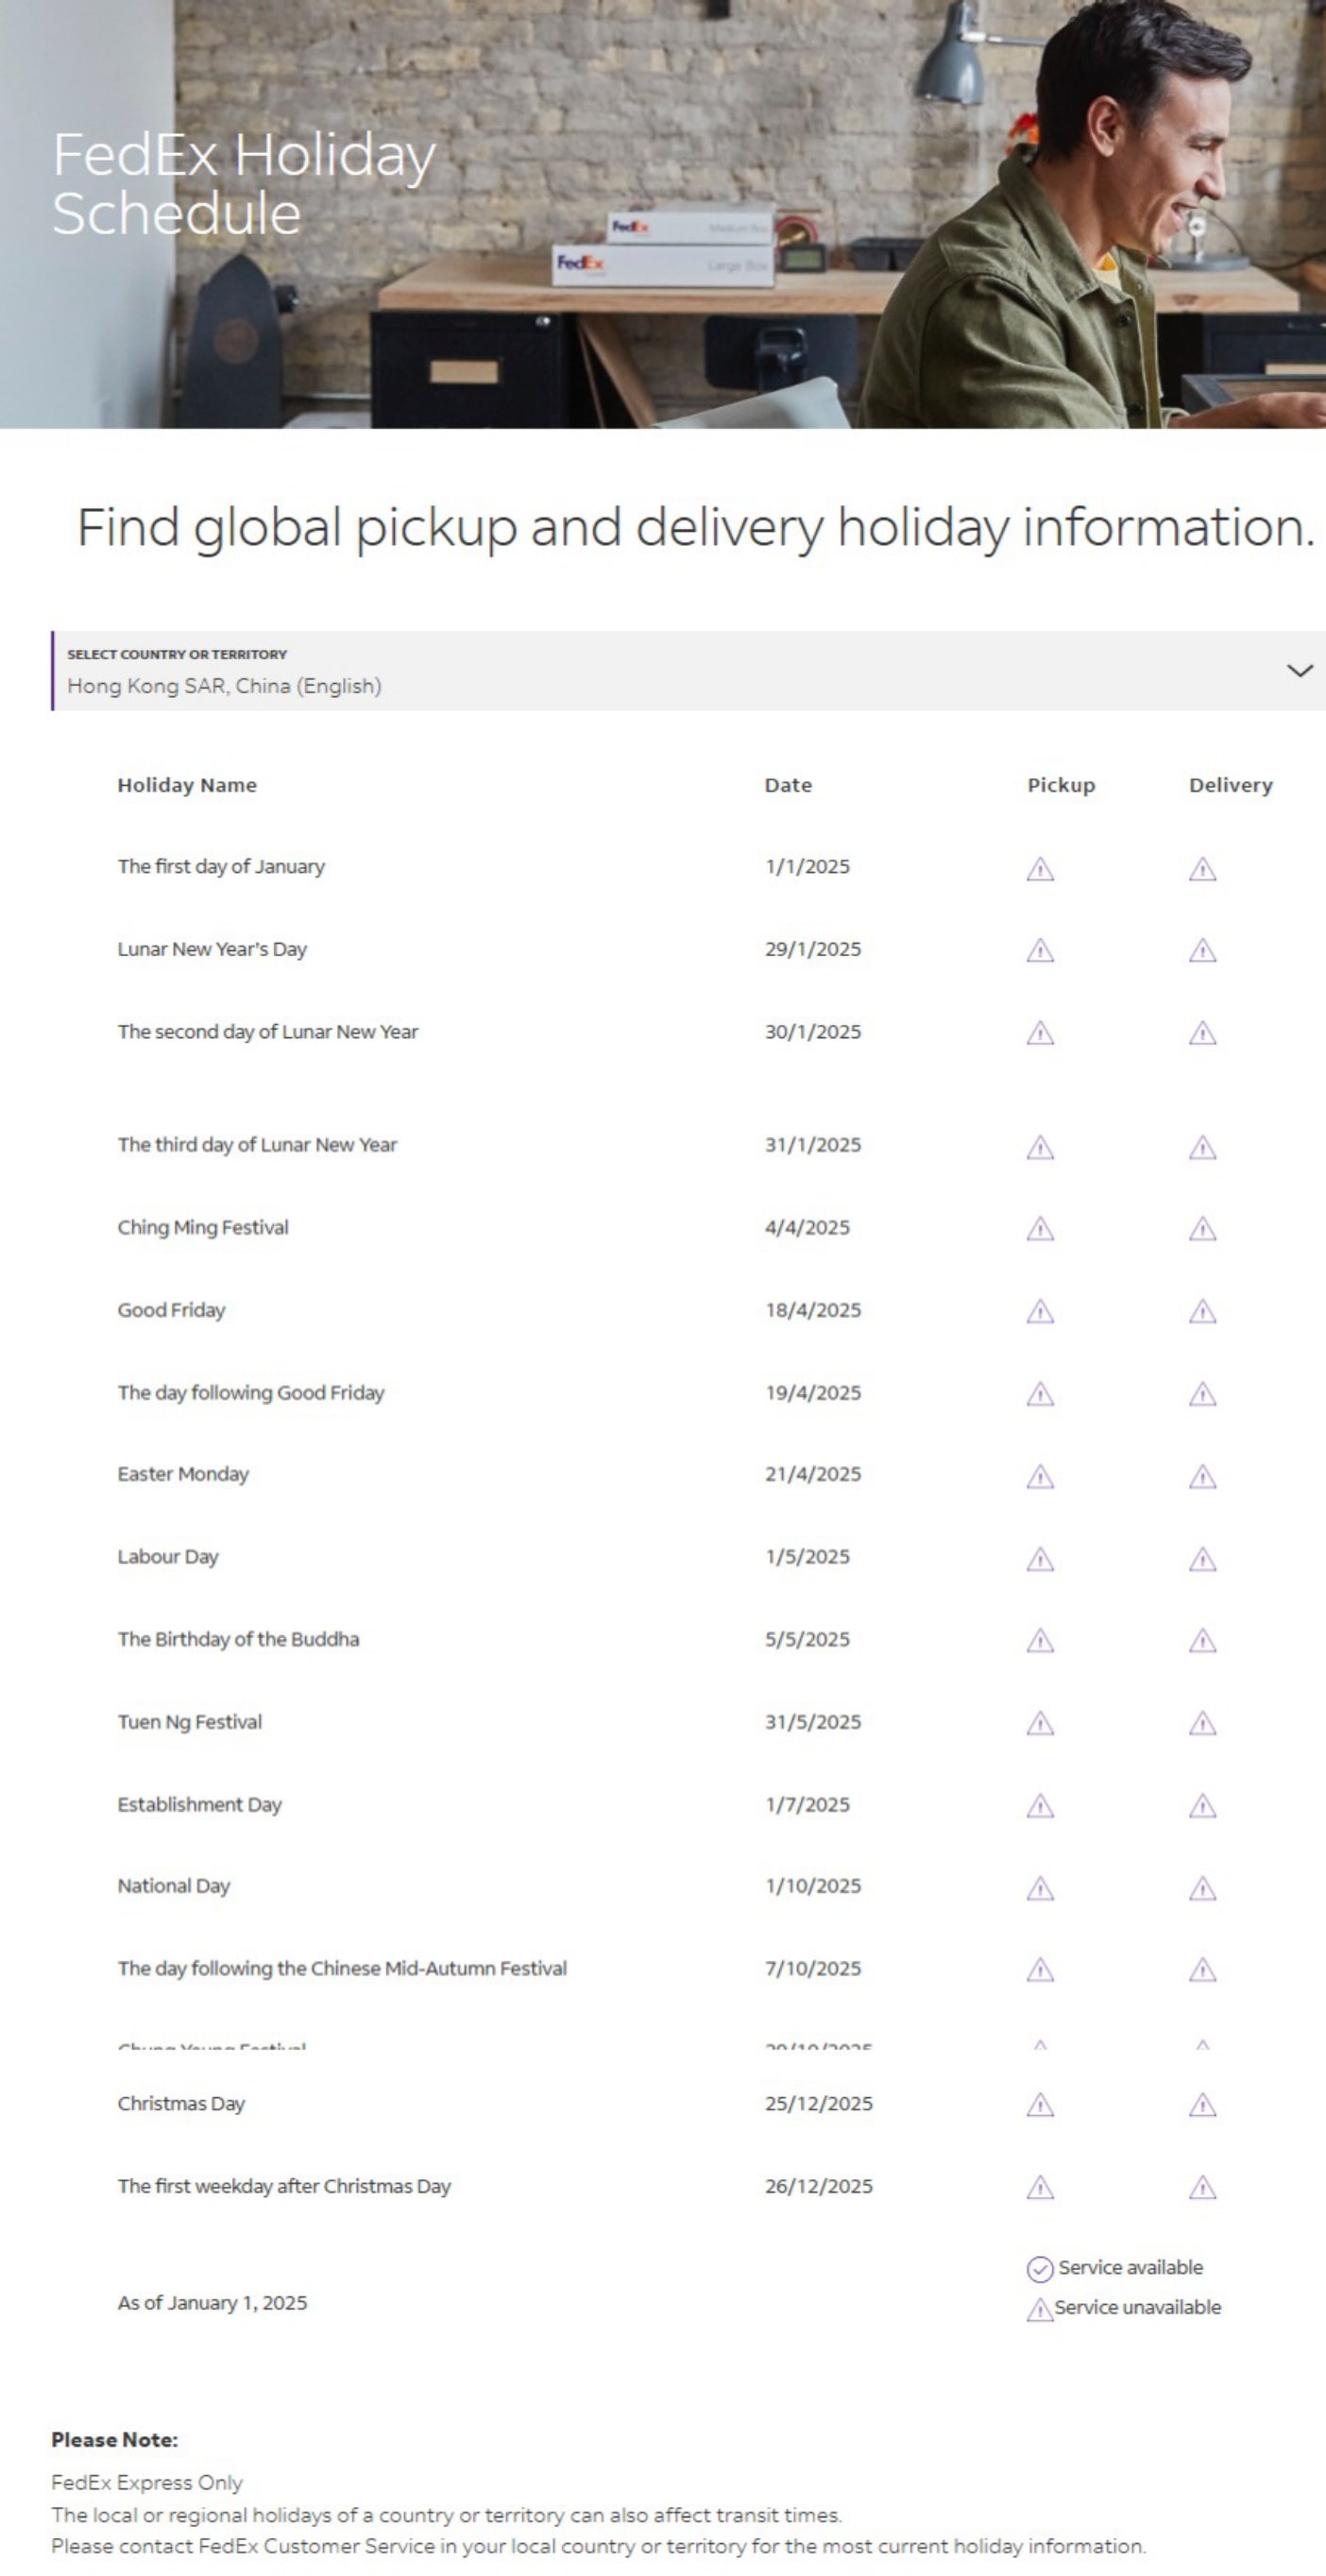The height and width of the screenshot is (2576, 1326).
Task: Click the Service unavailable triangle legend icon
Action: pos(1040,2310)
